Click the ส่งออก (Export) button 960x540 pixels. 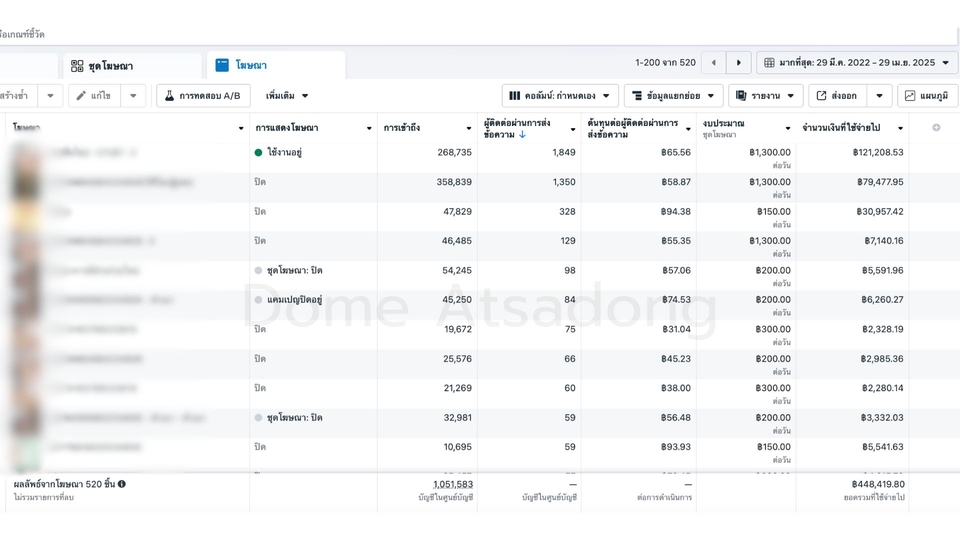point(836,96)
